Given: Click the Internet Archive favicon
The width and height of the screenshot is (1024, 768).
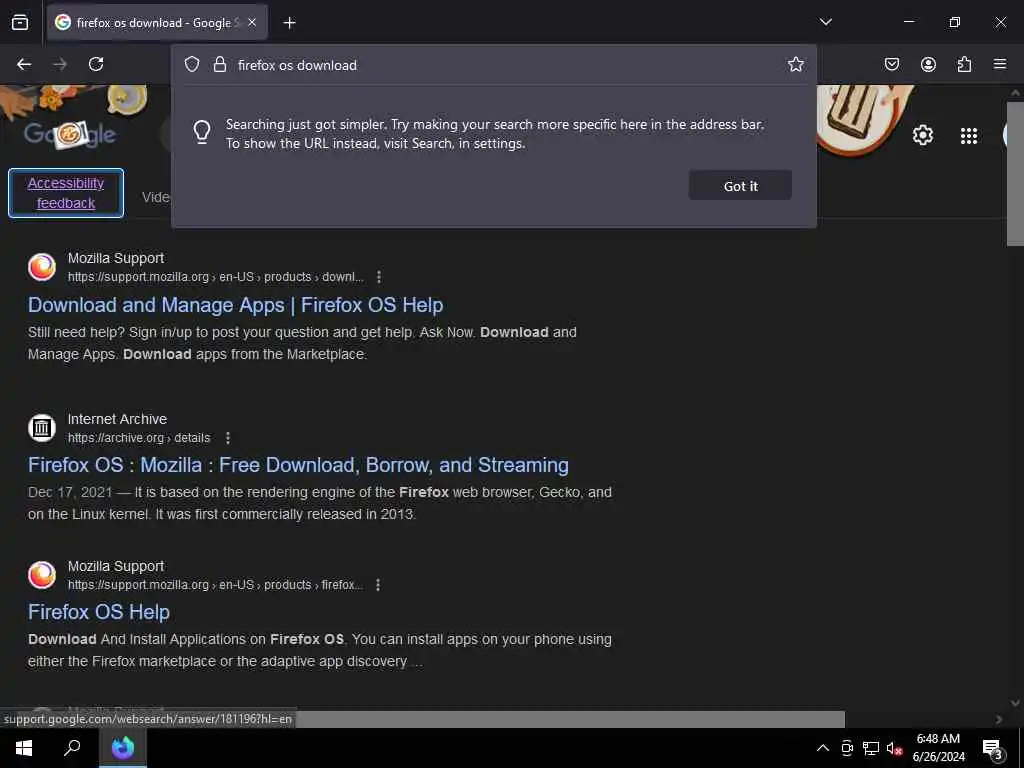Looking at the screenshot, I should 42,428.
